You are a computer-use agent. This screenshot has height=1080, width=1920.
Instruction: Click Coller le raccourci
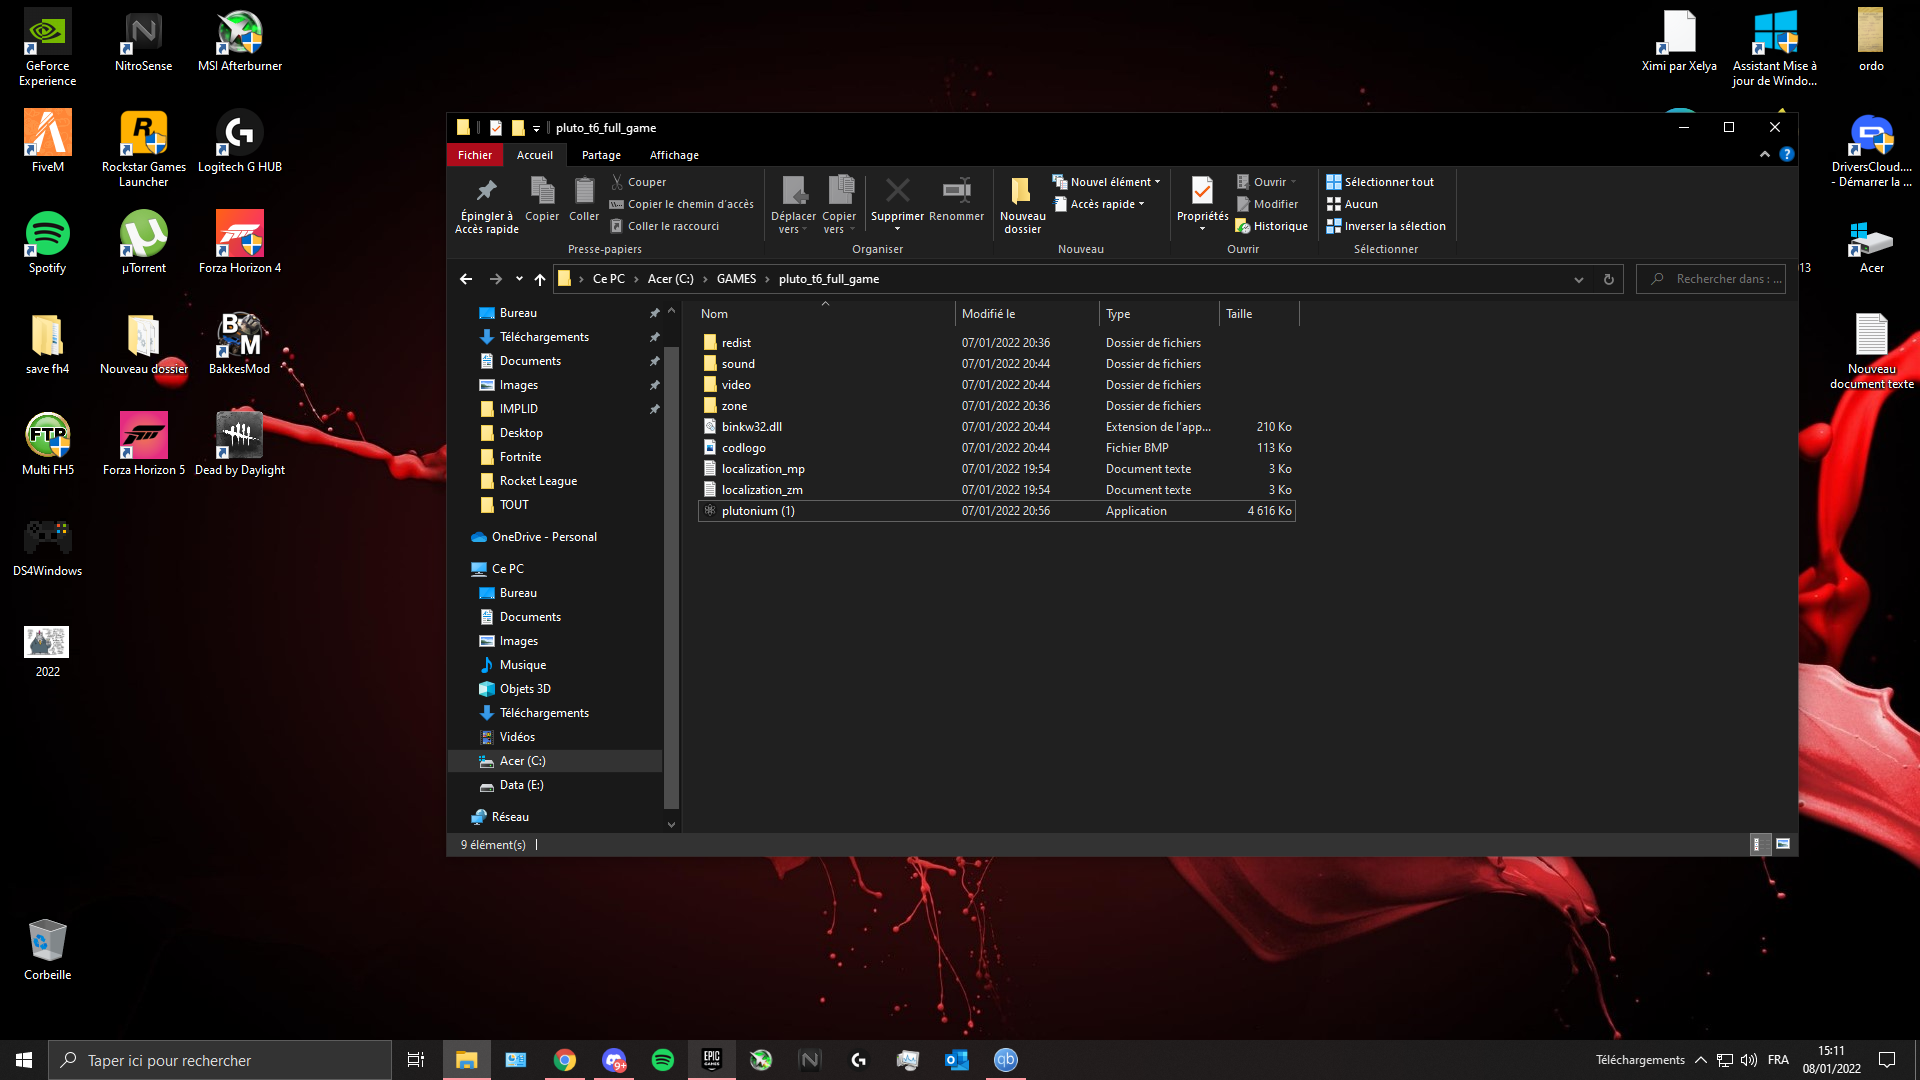[x=665, y=226]
